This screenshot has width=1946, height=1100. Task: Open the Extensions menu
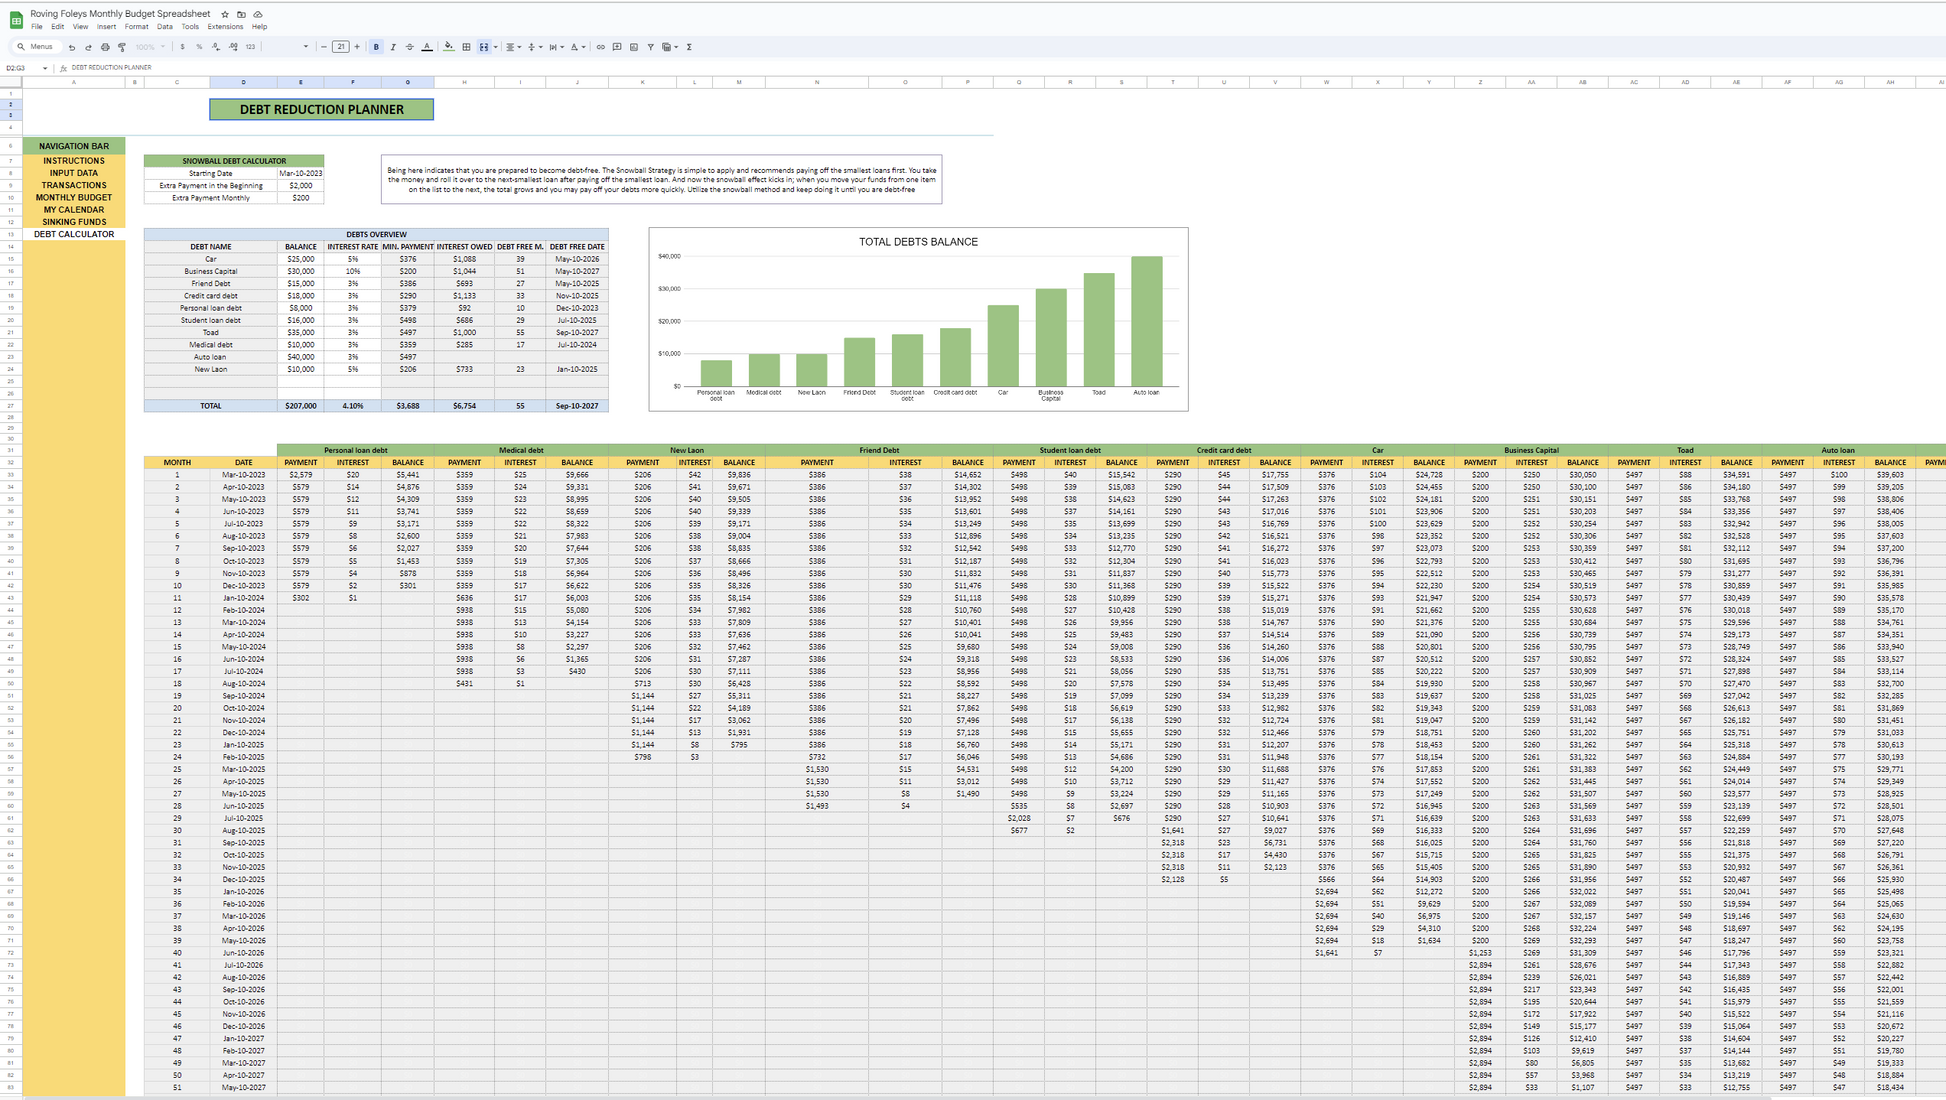[x=225, y=27]
